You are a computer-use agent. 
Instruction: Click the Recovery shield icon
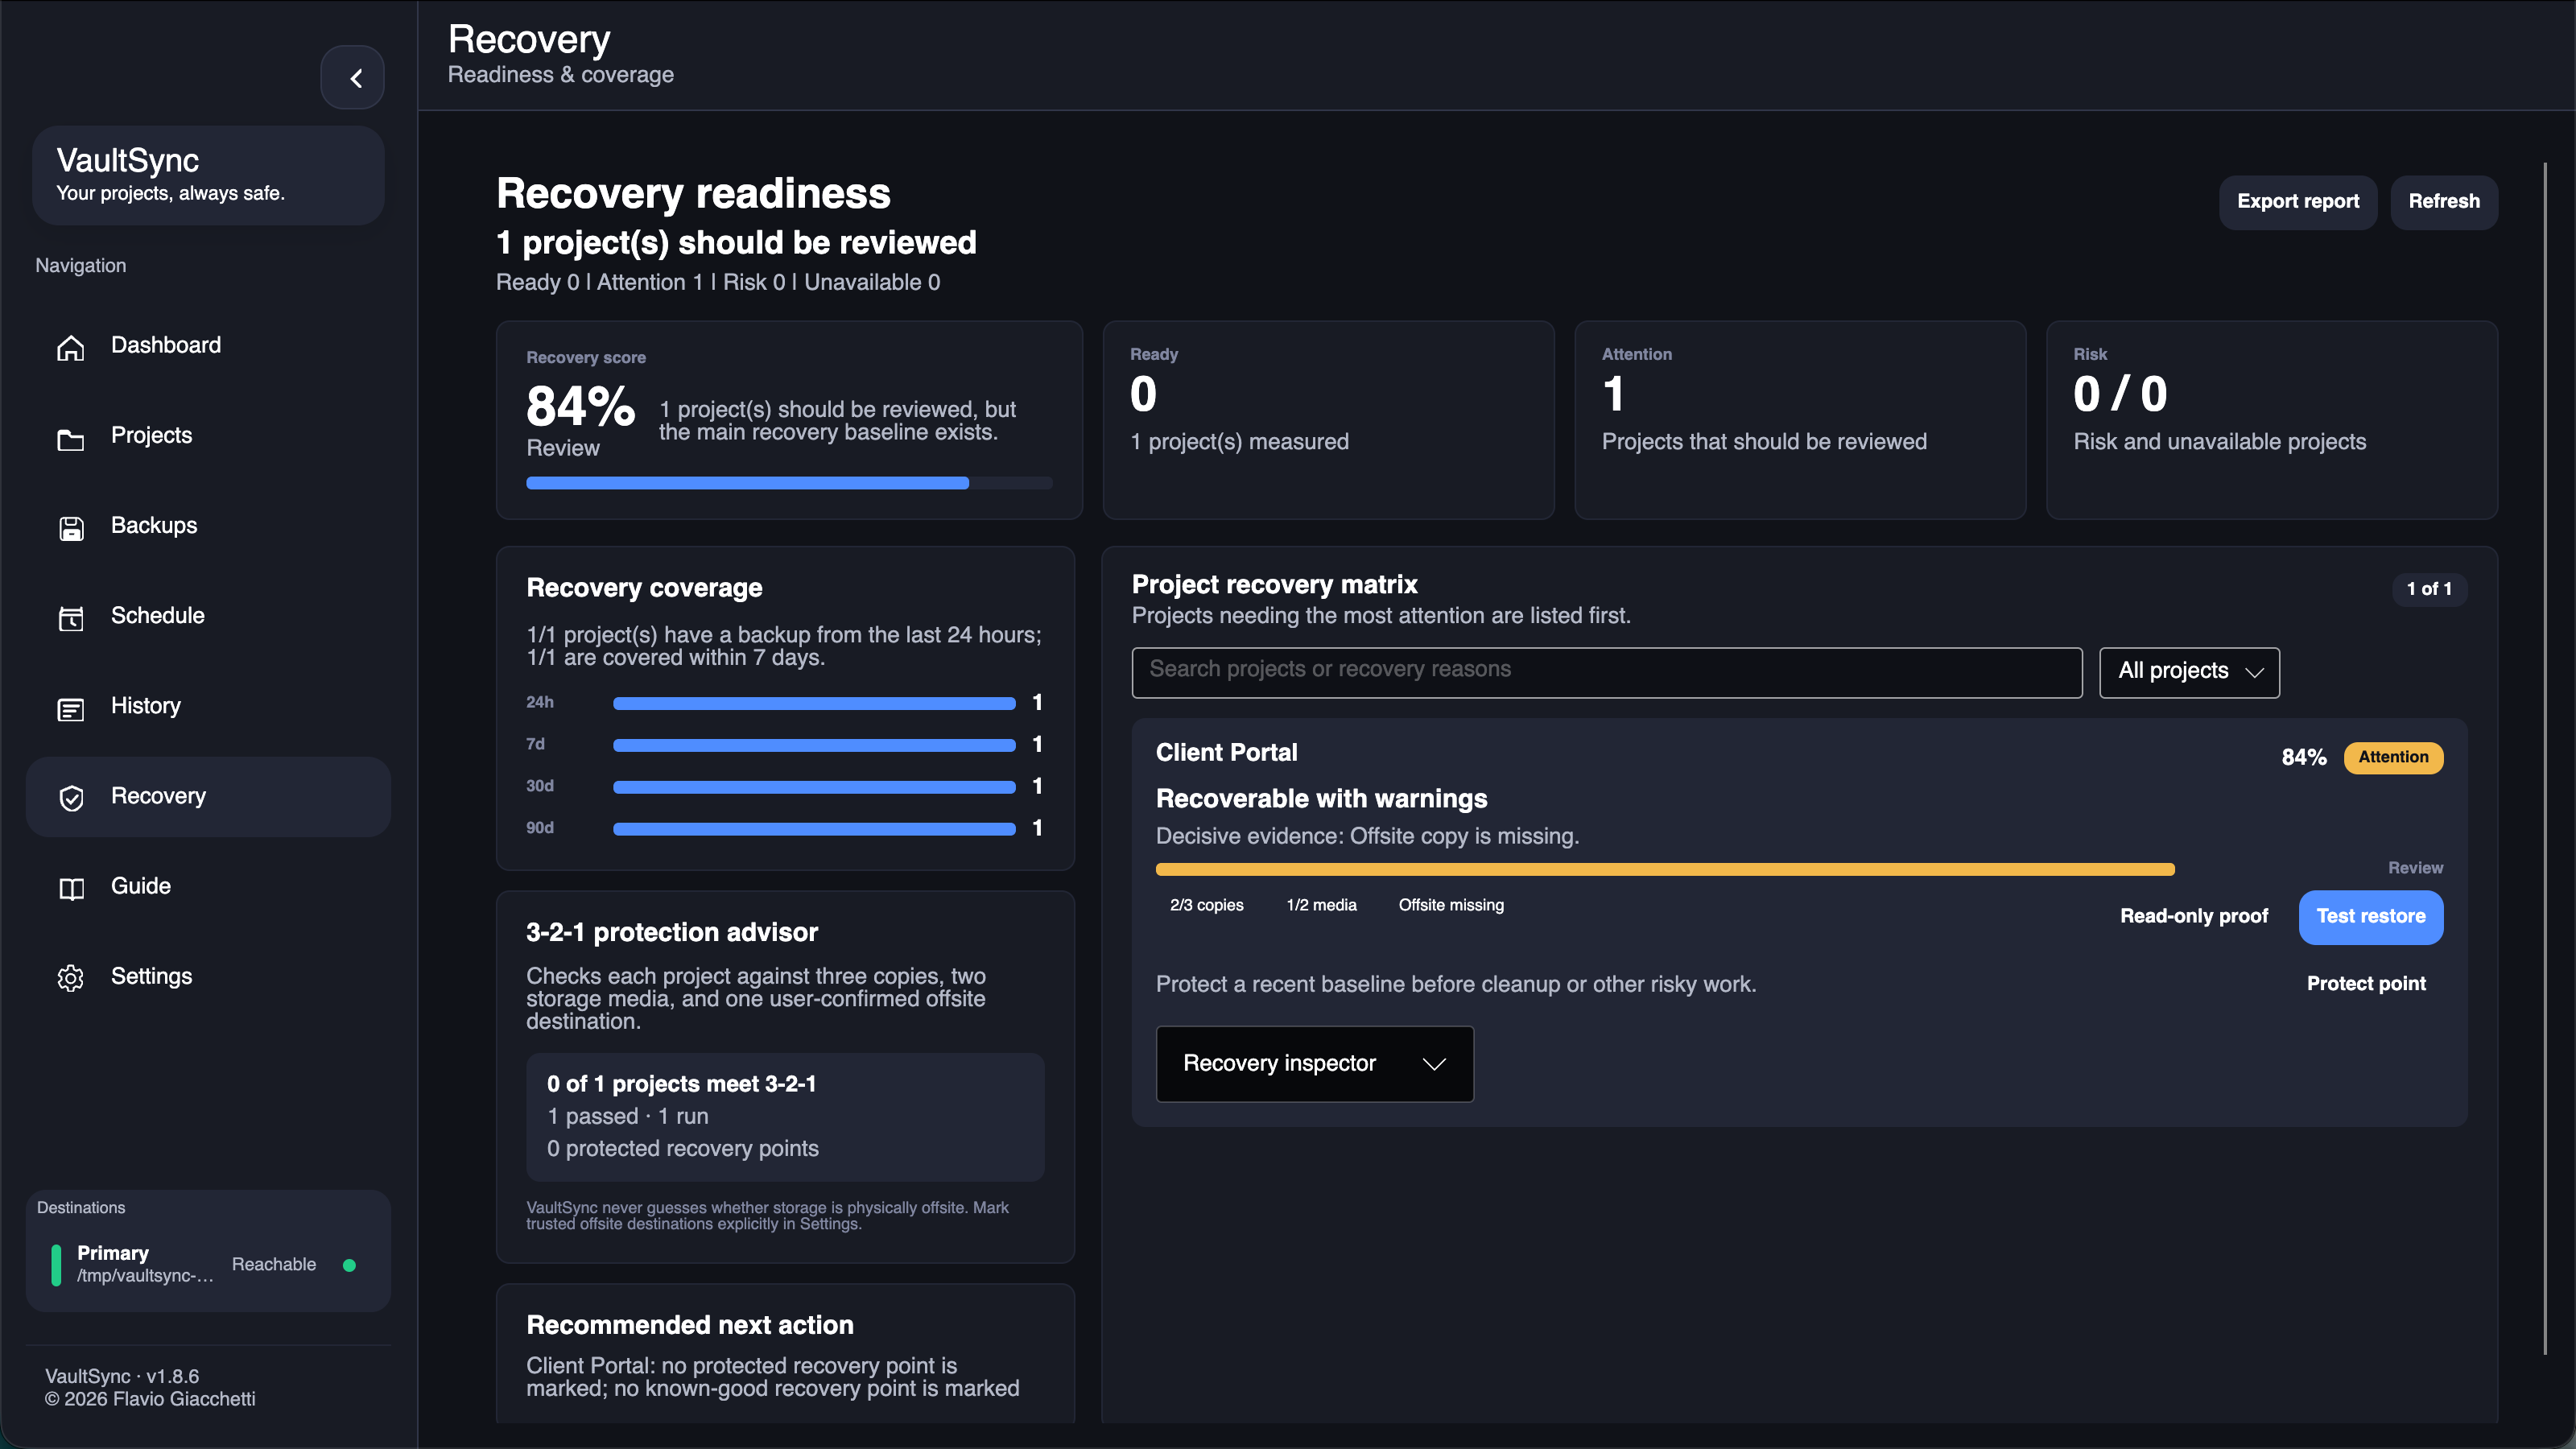pyautogui.click(x=71, y=798)
